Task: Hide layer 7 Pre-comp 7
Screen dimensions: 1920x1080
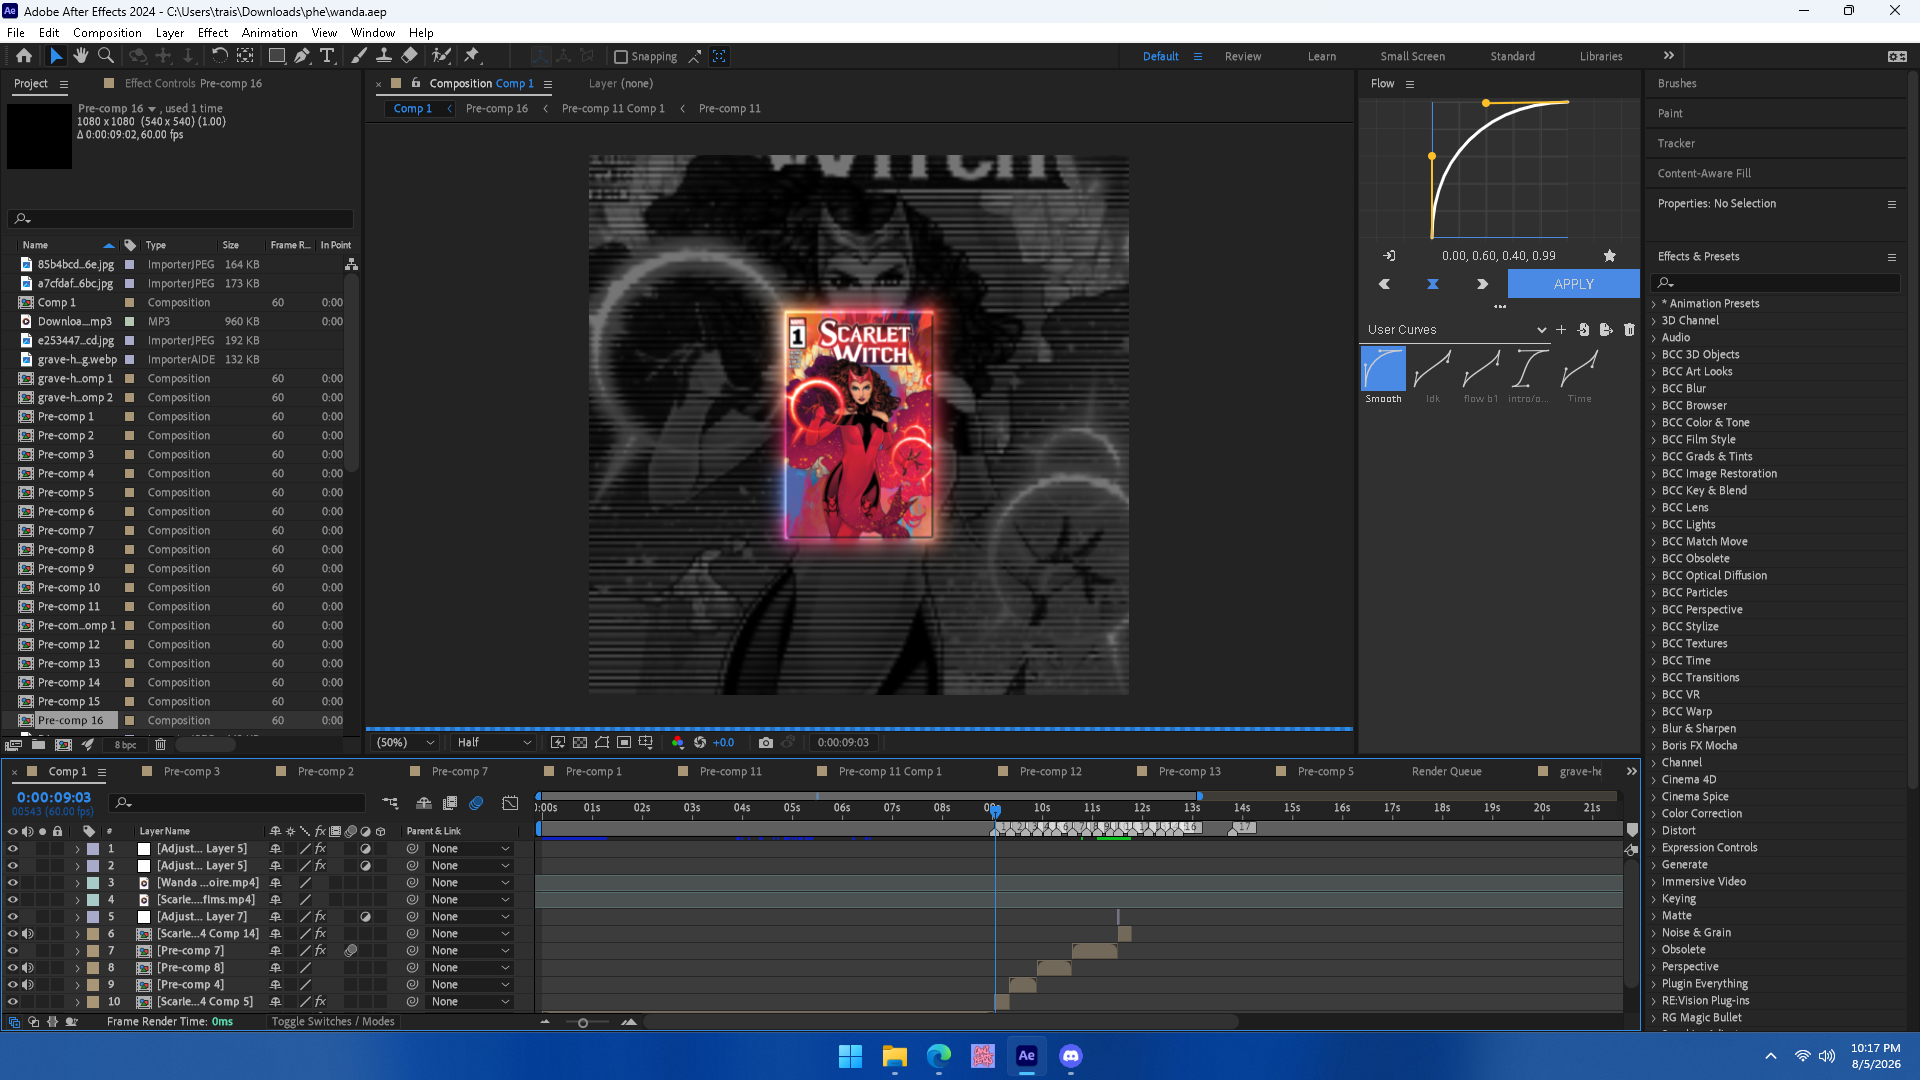Action: (x=13, y=951)
